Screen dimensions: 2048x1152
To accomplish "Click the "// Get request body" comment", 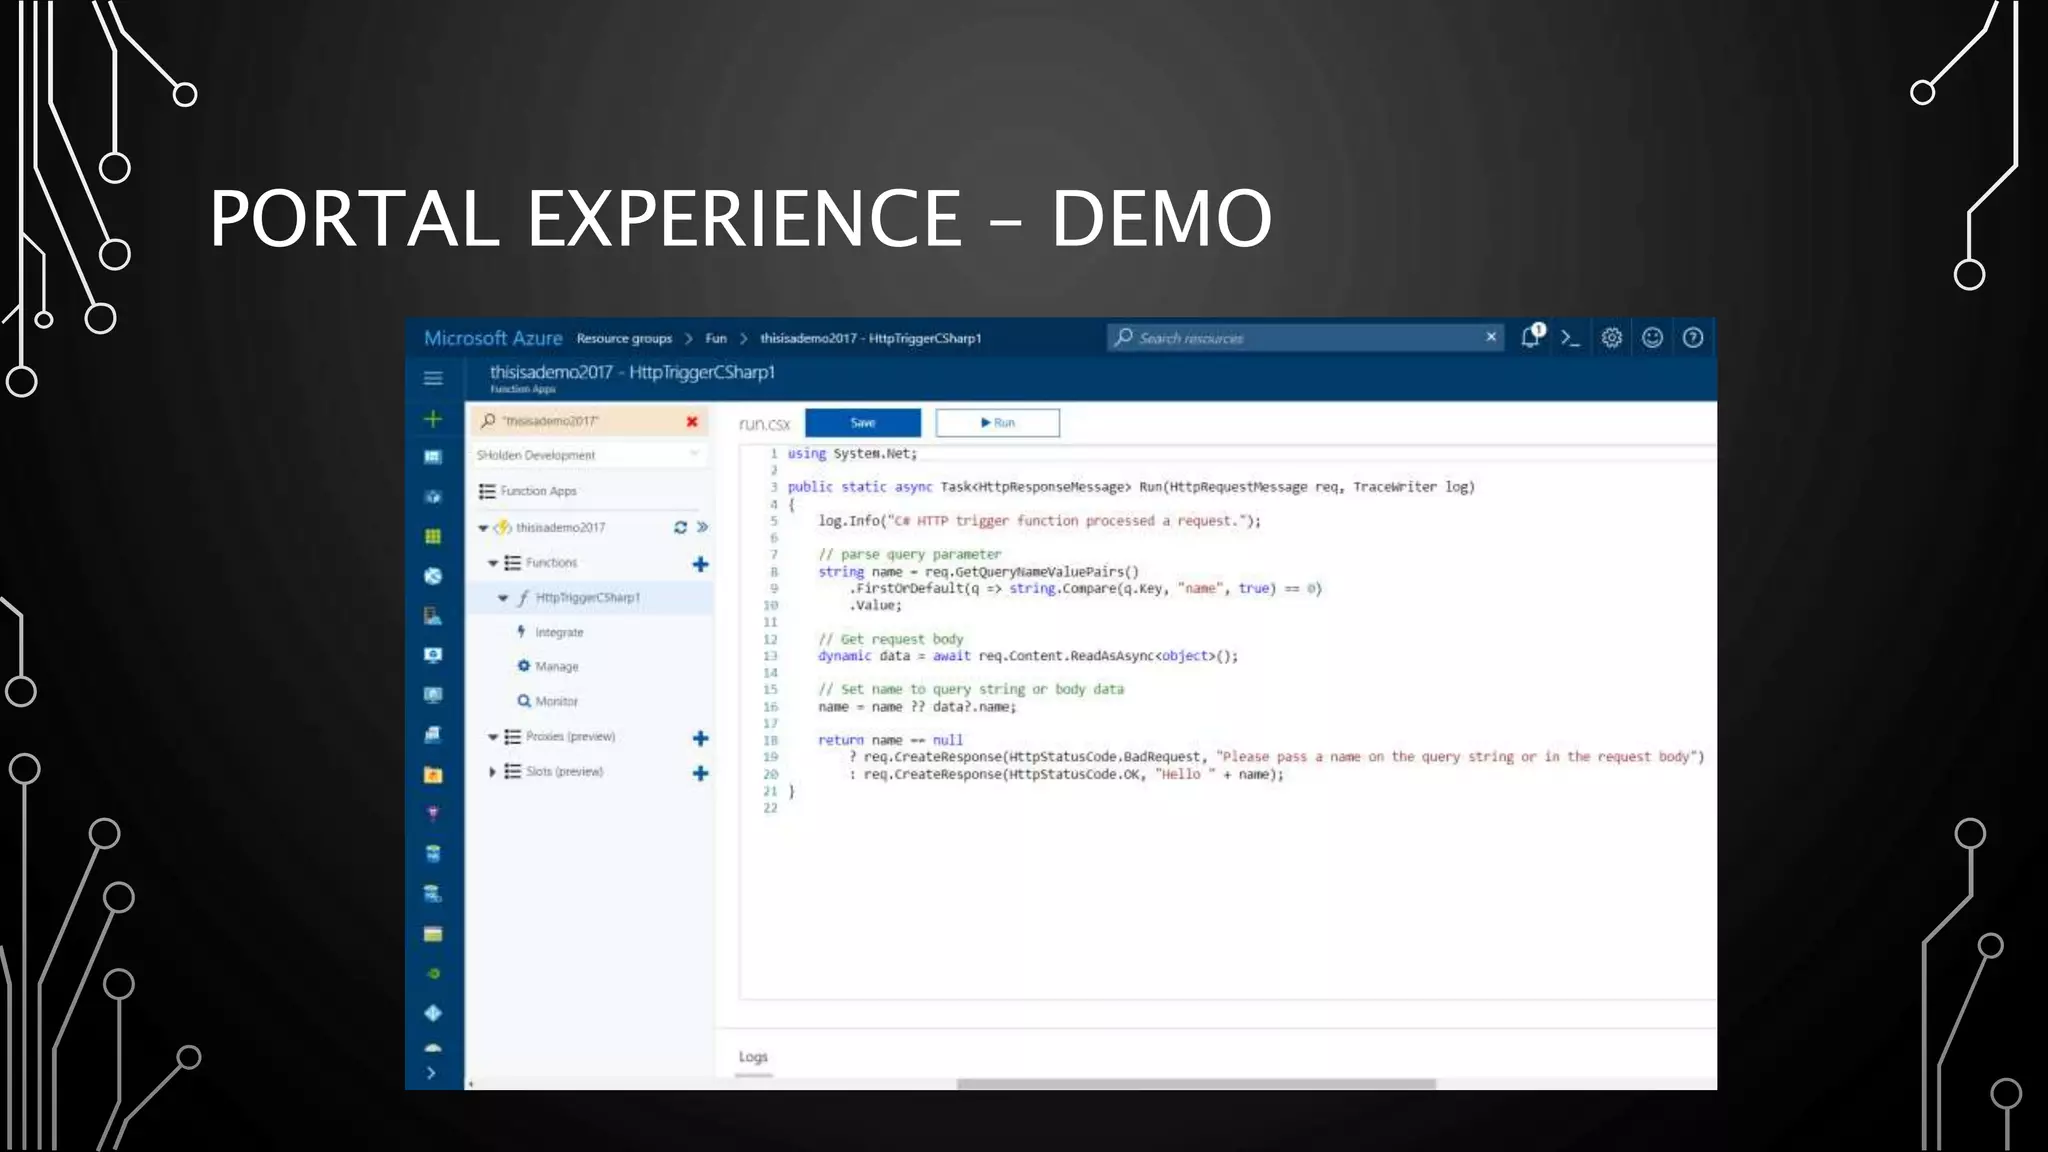I will (x=891, y=639).
